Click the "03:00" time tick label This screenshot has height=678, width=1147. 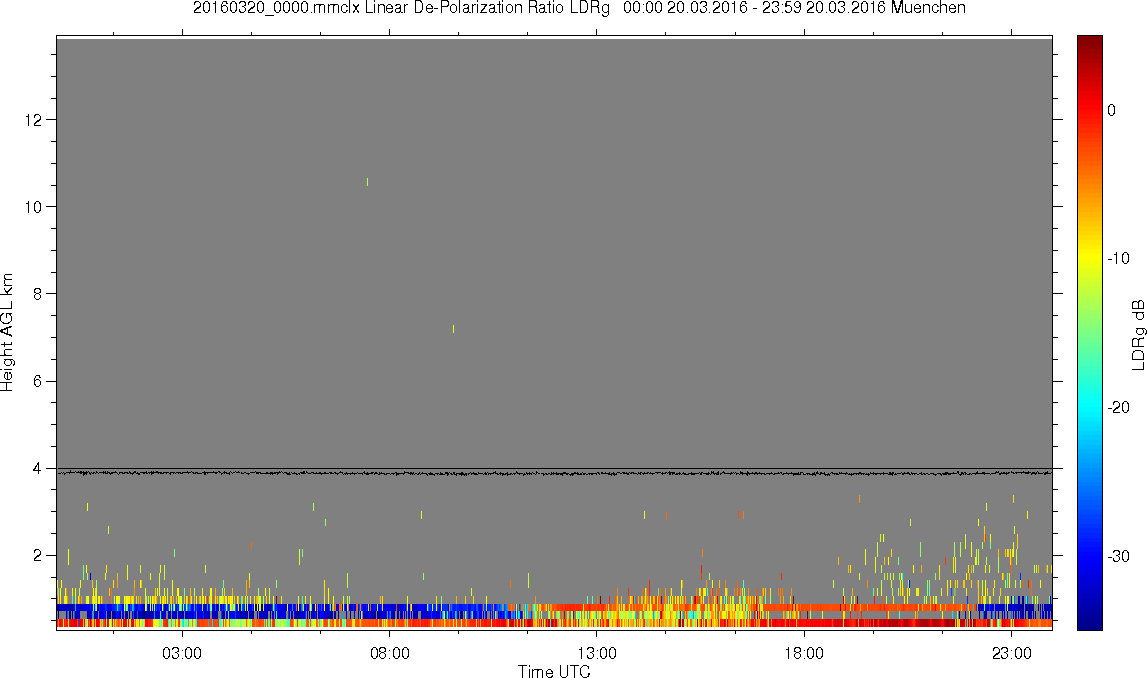[x=181, y=653]
